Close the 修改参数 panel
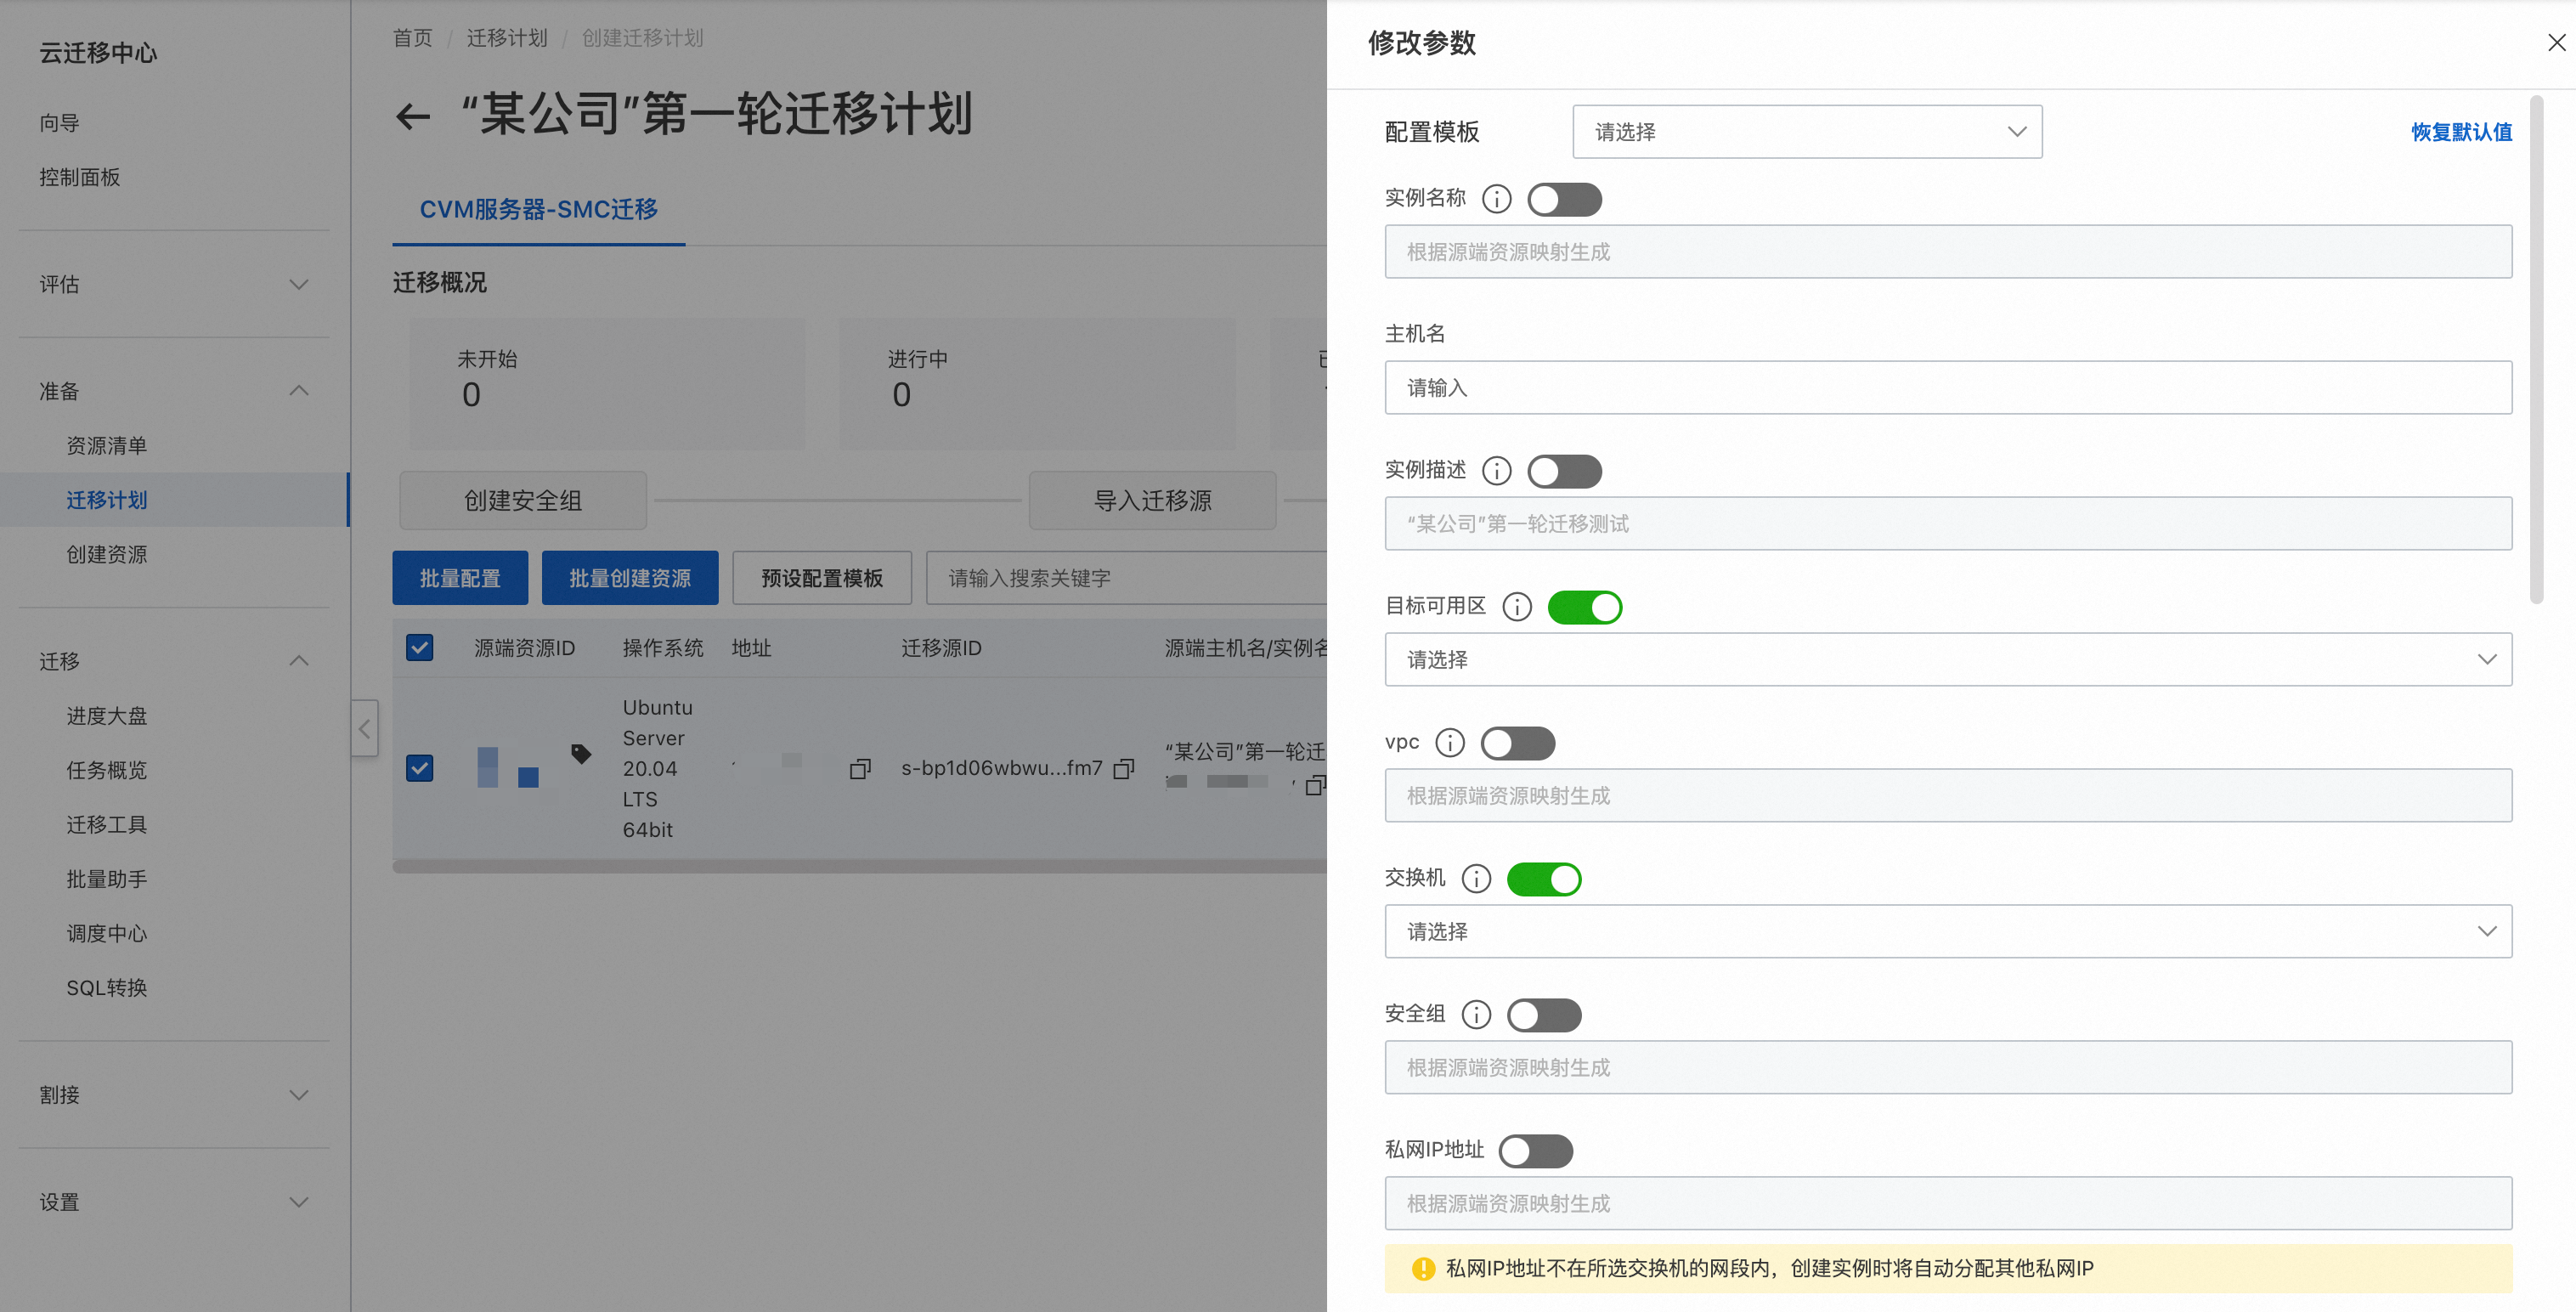 pos(2556,42)
